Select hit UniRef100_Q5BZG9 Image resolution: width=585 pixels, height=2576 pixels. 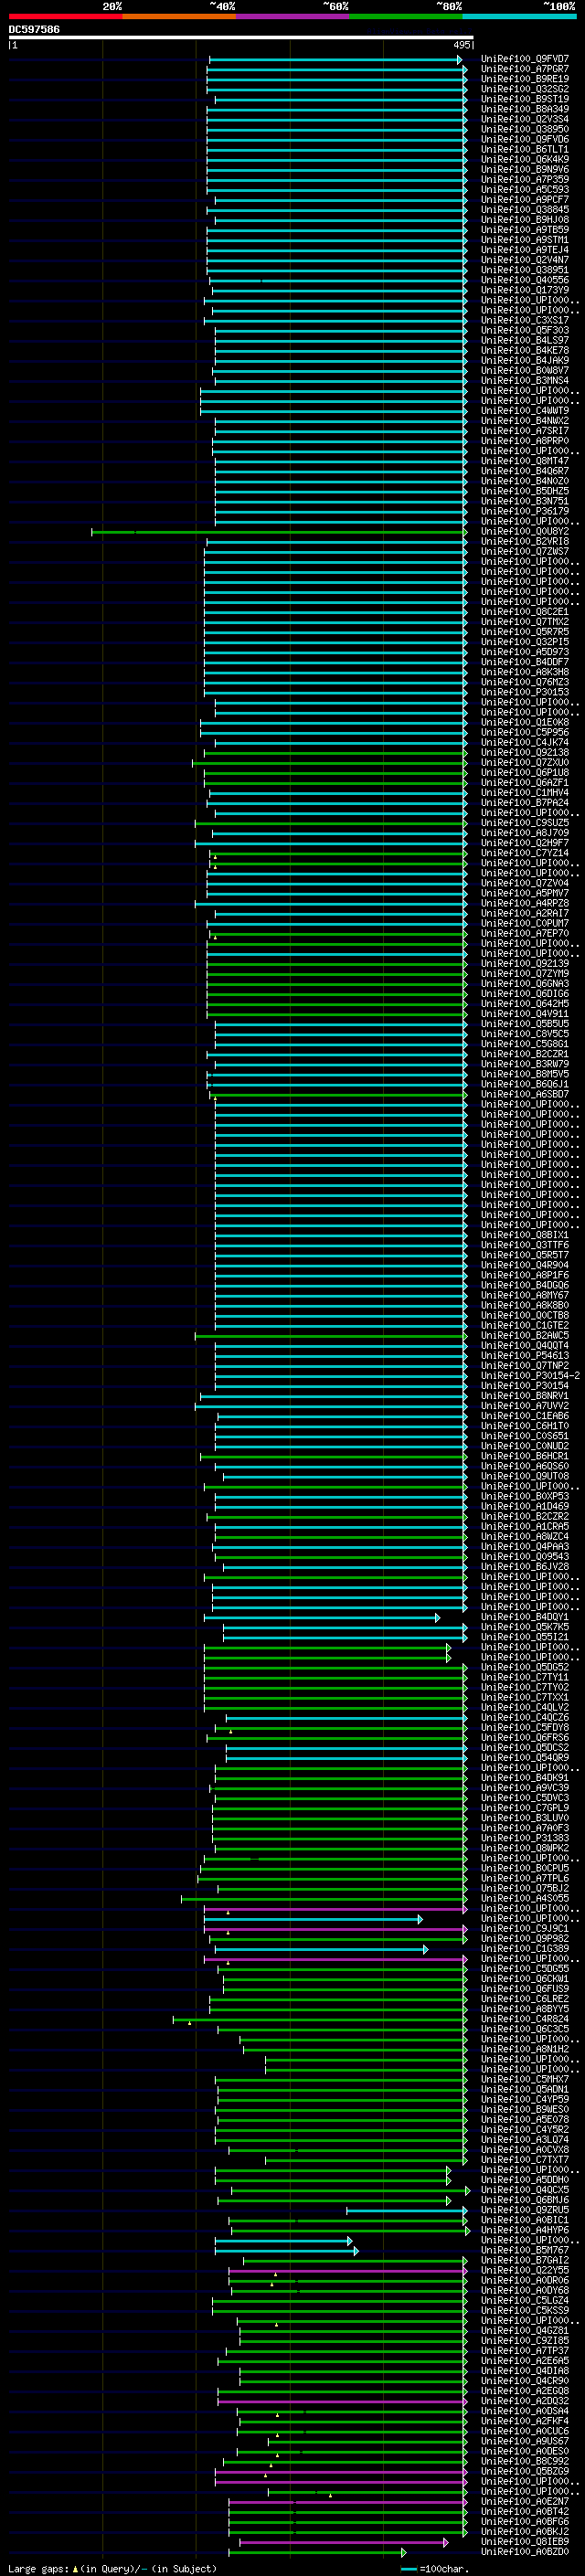(x=524, y=2471)
